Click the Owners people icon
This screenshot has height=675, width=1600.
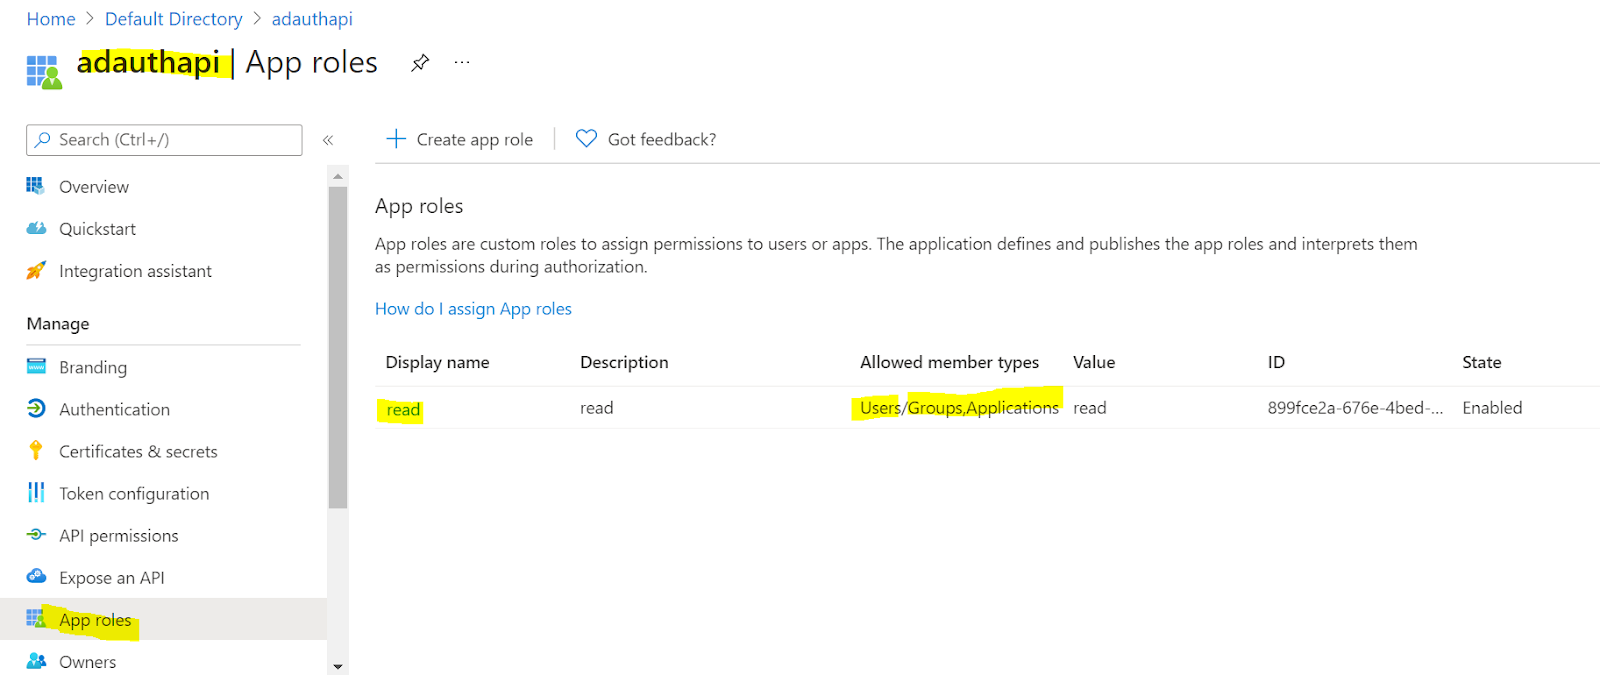(36, 660)
